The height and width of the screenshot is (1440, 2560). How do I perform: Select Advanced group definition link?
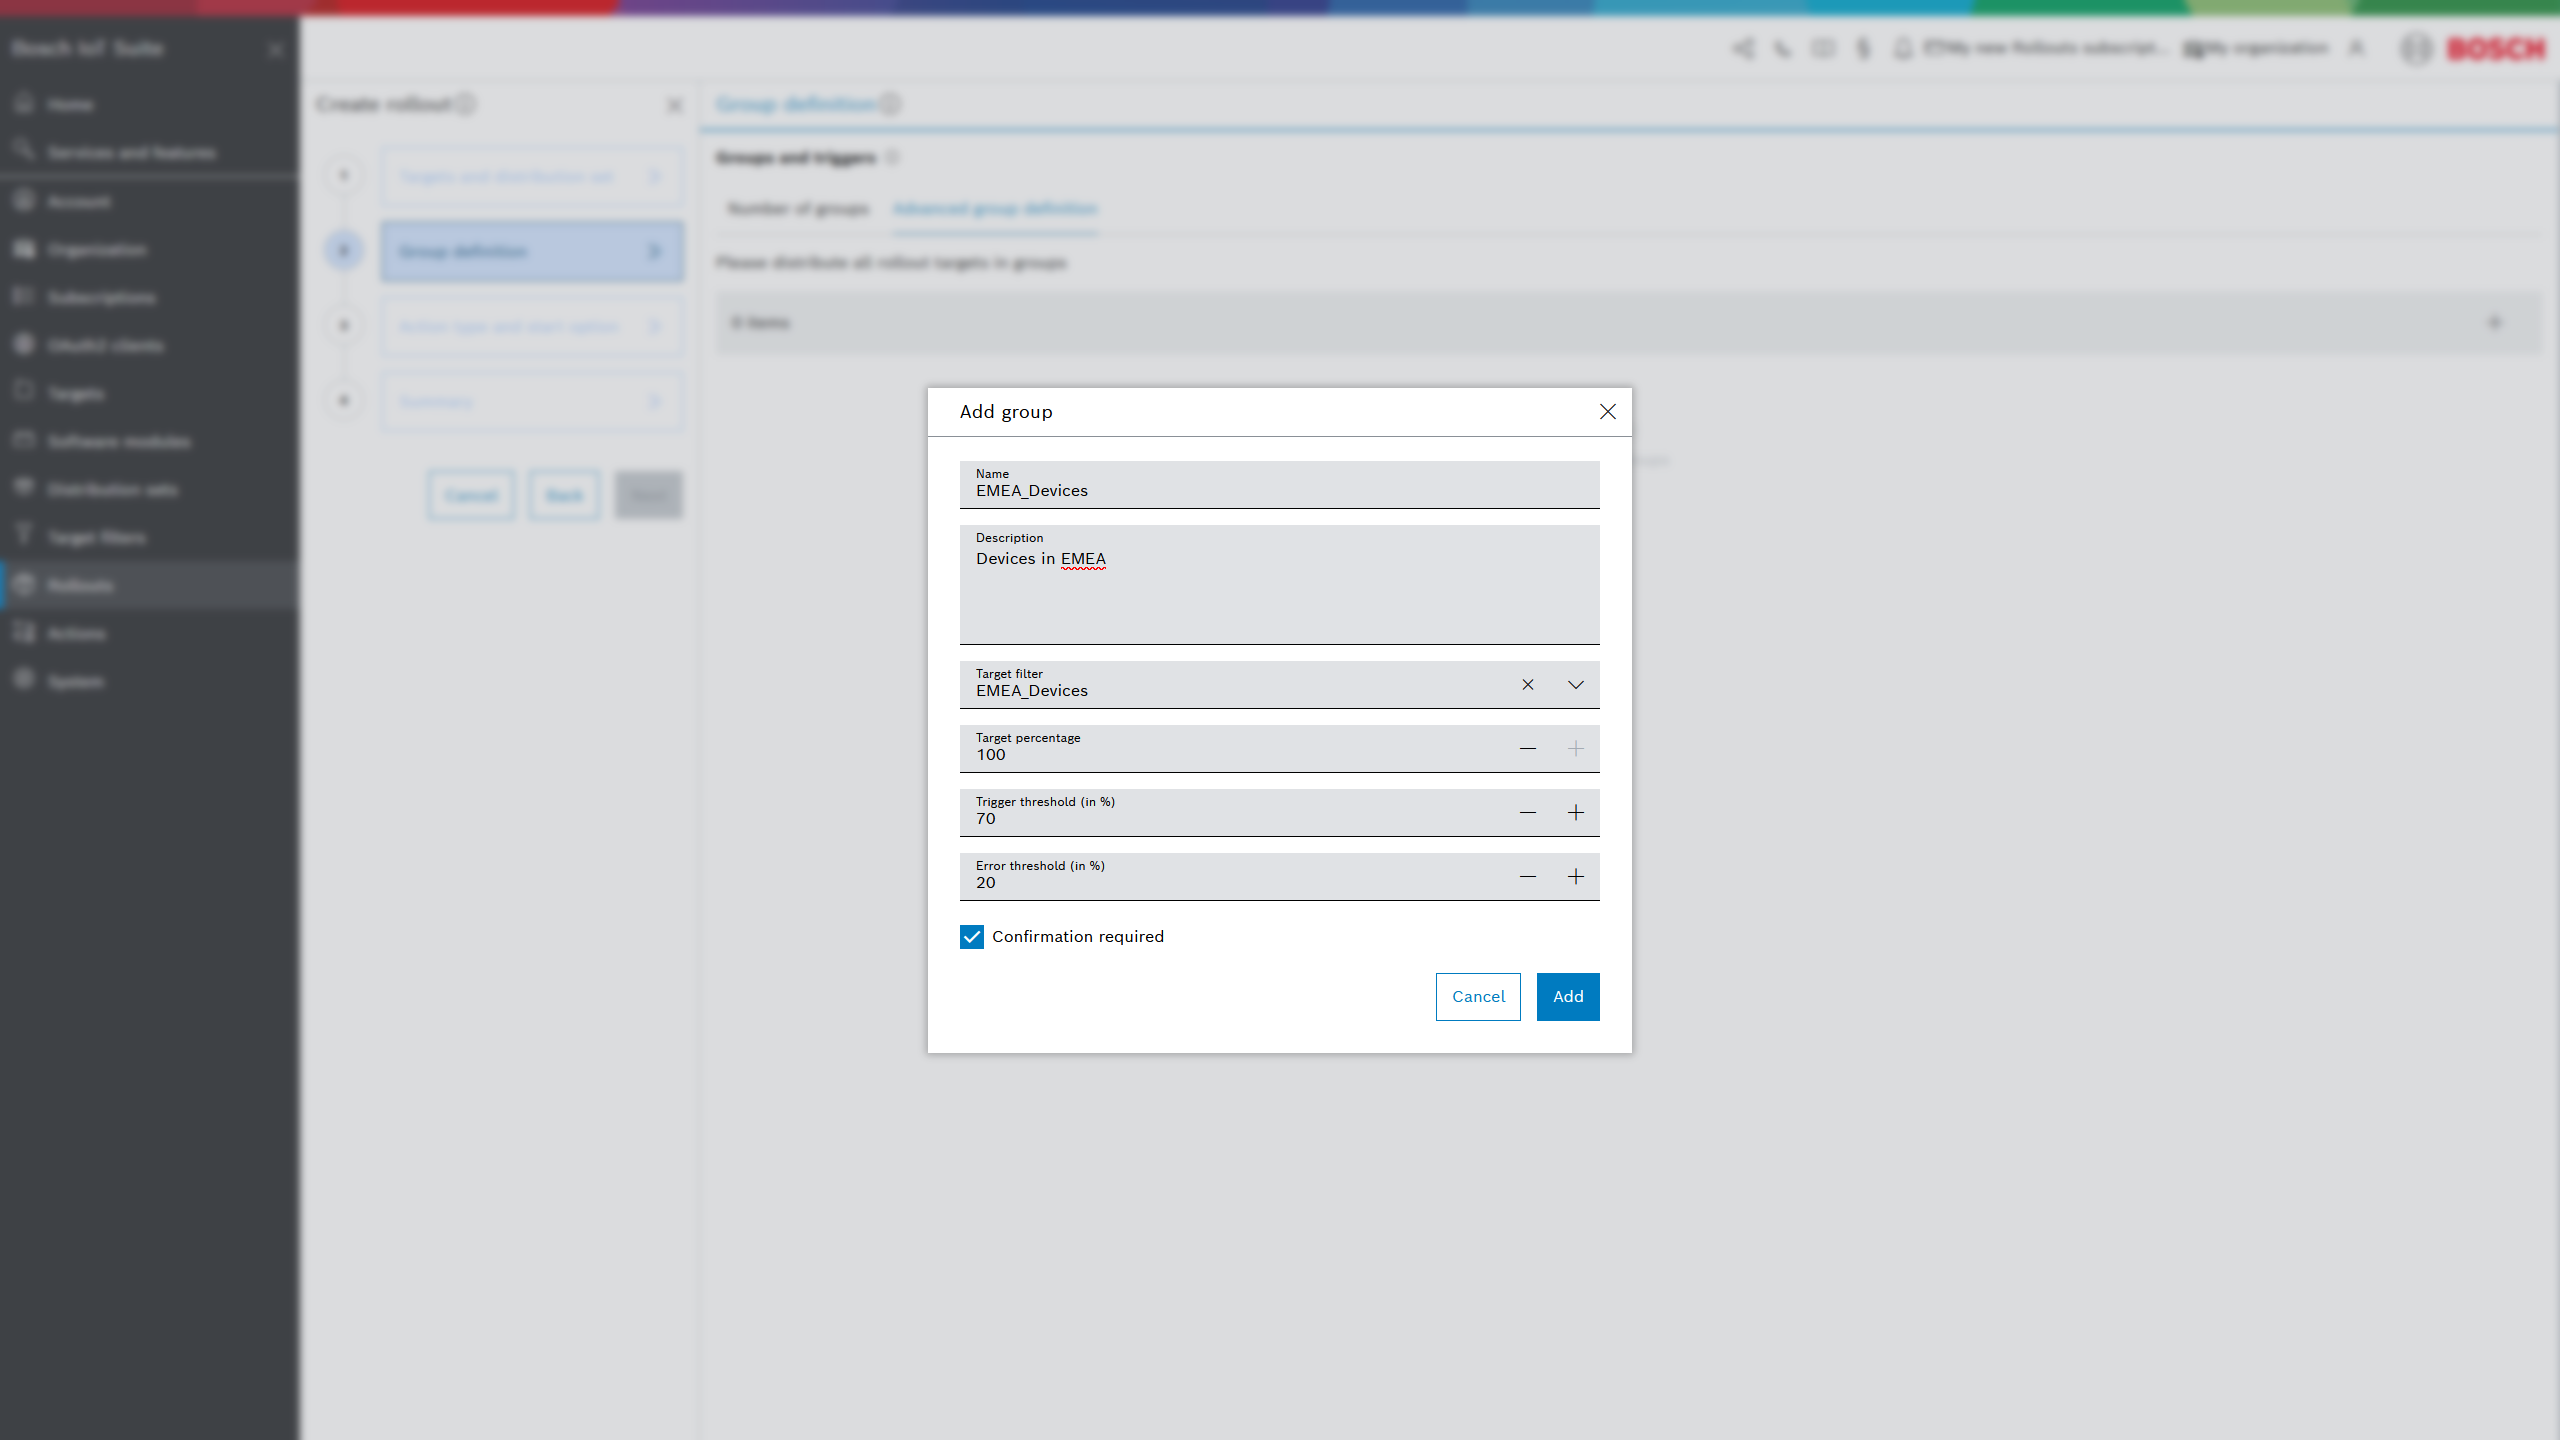(x=993, y=209)
